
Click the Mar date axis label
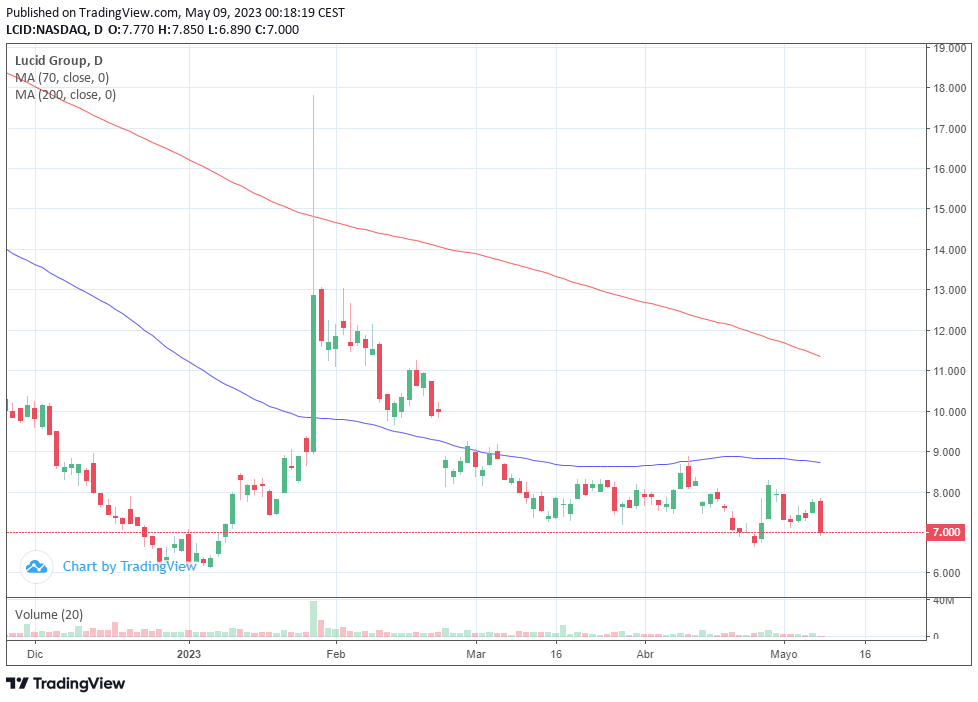[476, 654]
